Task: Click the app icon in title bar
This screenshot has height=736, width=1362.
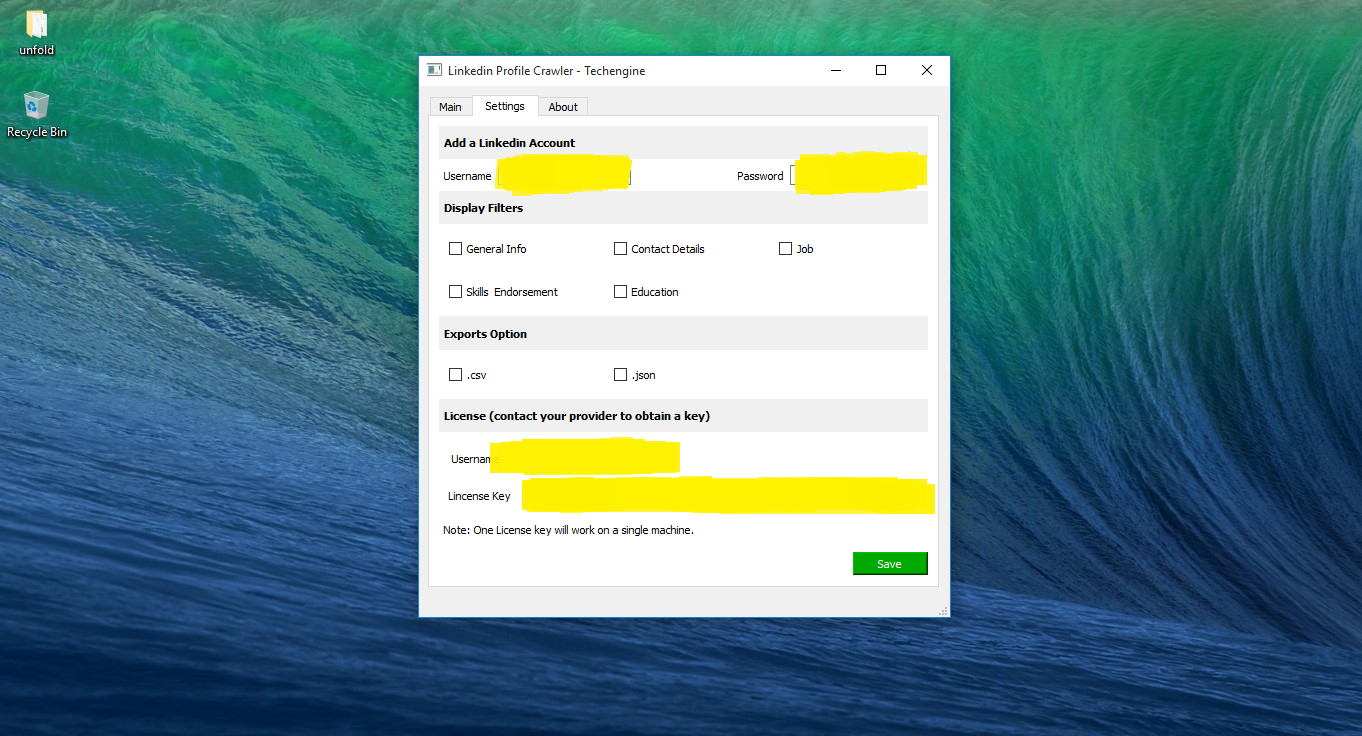Action: pos(434,70)
